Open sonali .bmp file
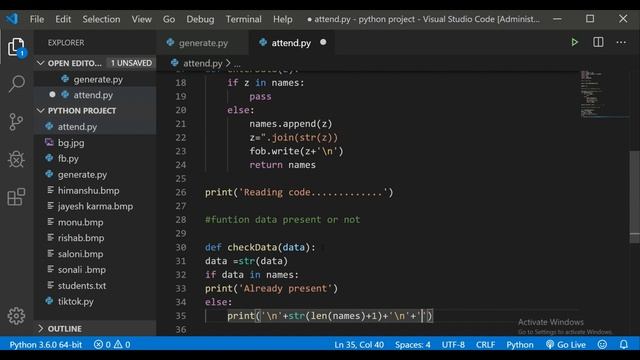The height and width of the screenshot is (360, 640). [x=82, y=269]
